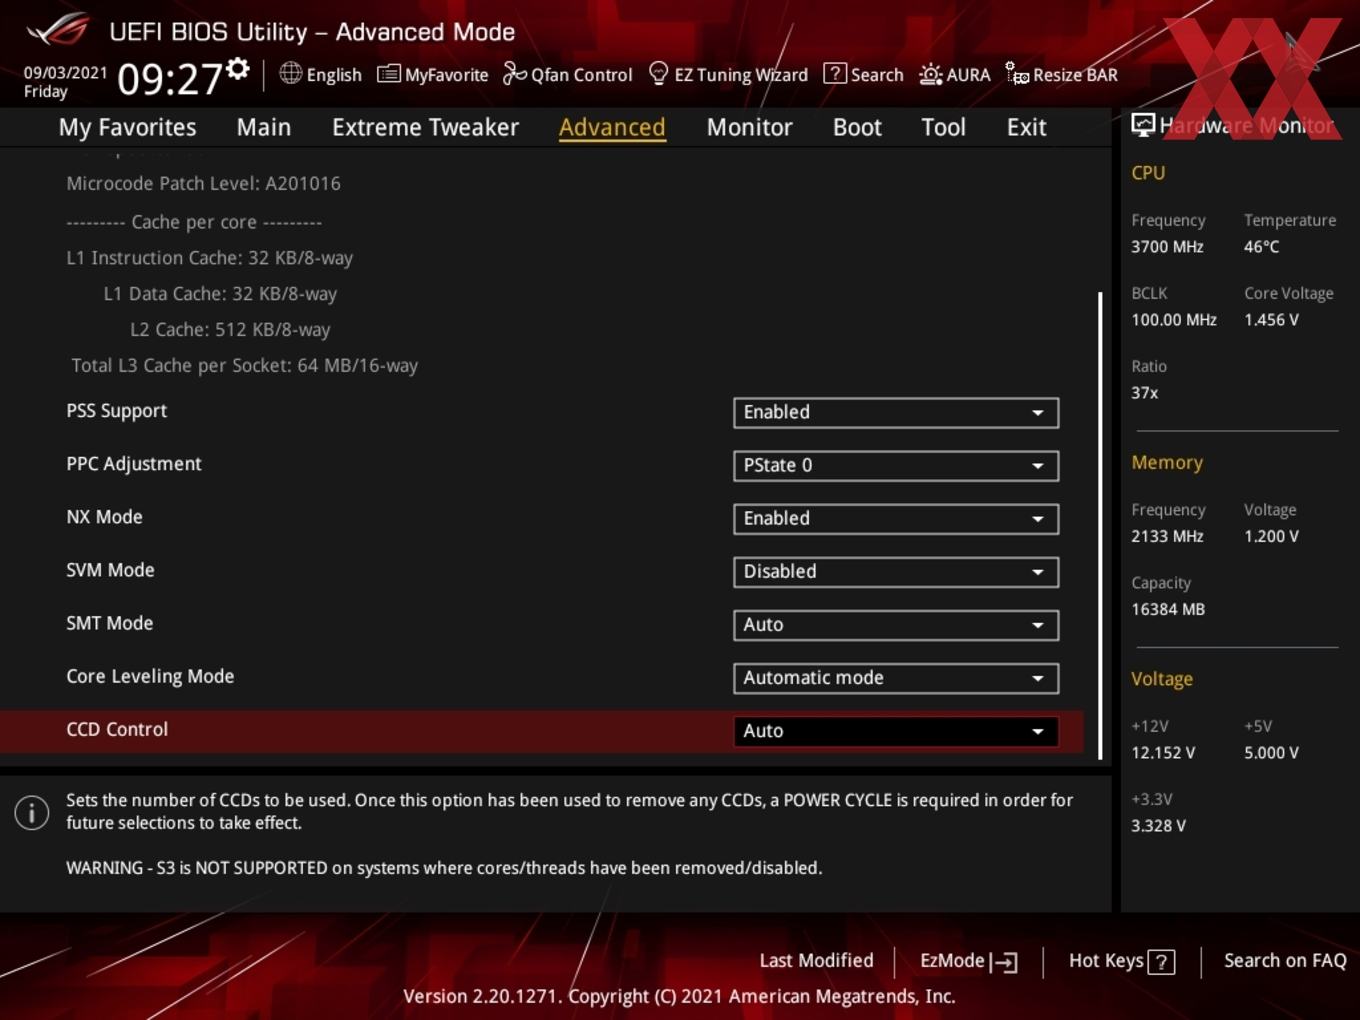Open PSS Support dropdown
This screenshot has height=1020, width=1360.
[x=896, y=412]
